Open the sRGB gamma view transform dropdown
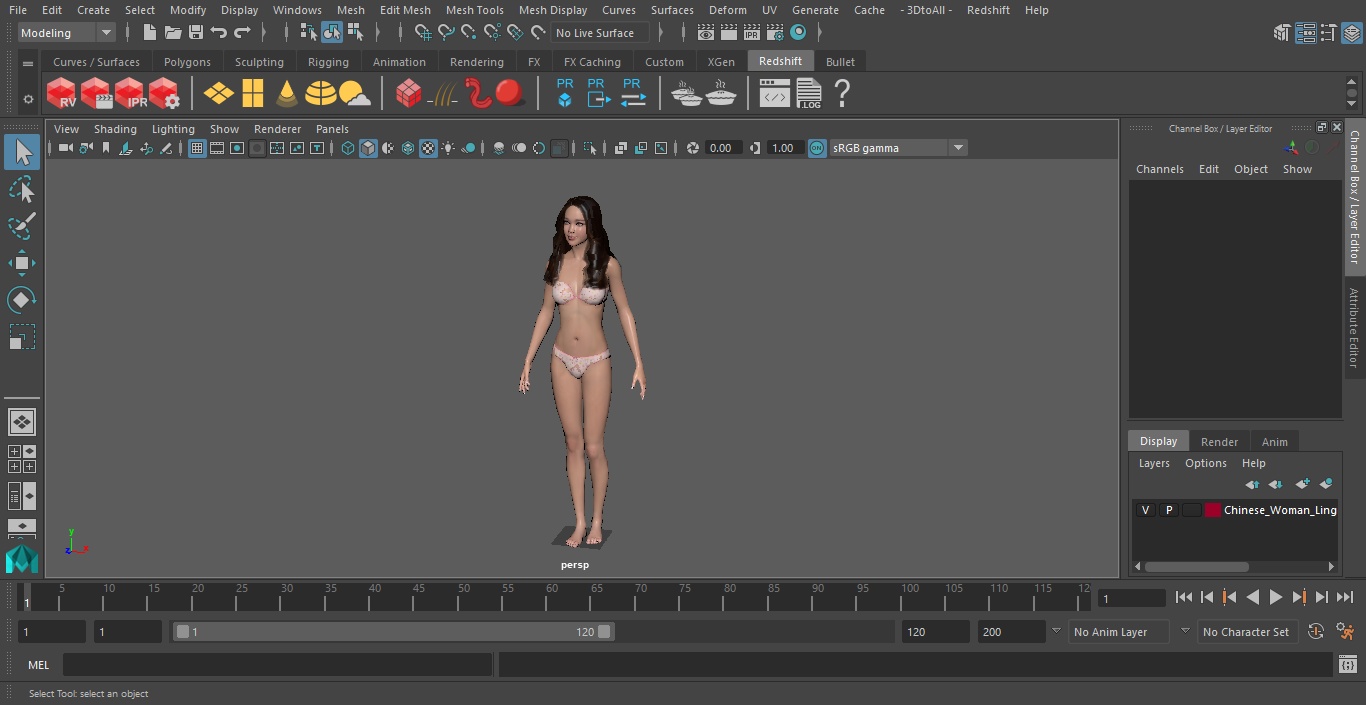 [x=898, y=148]
